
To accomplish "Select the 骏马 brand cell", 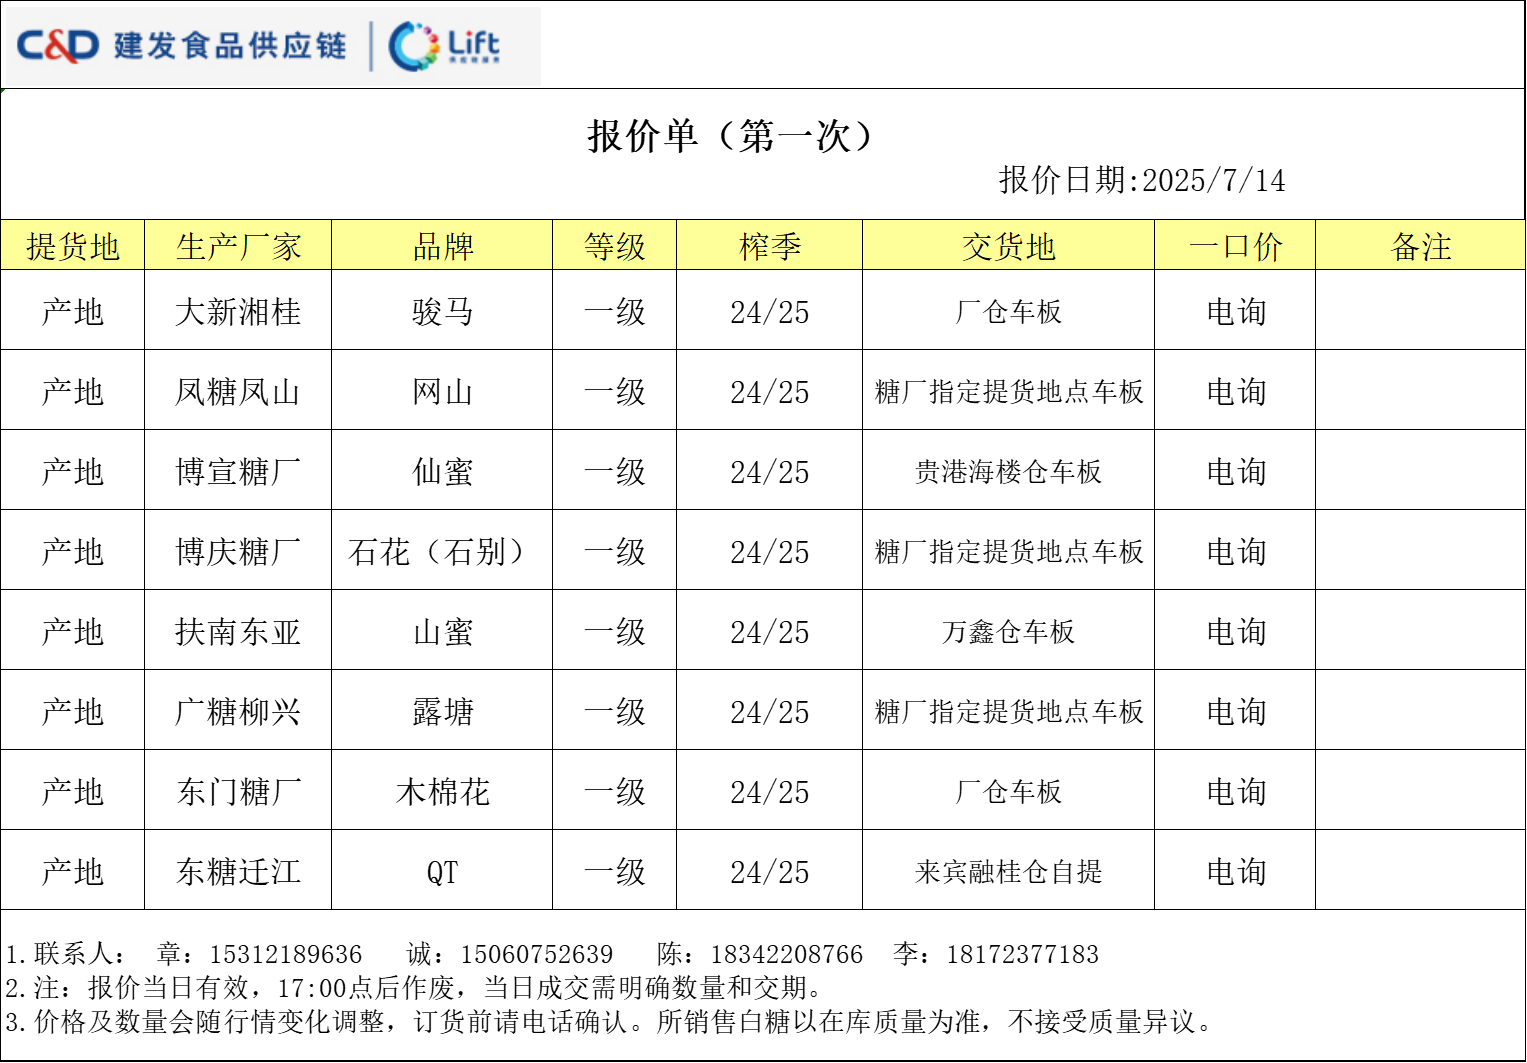I will tap(442, 312).
